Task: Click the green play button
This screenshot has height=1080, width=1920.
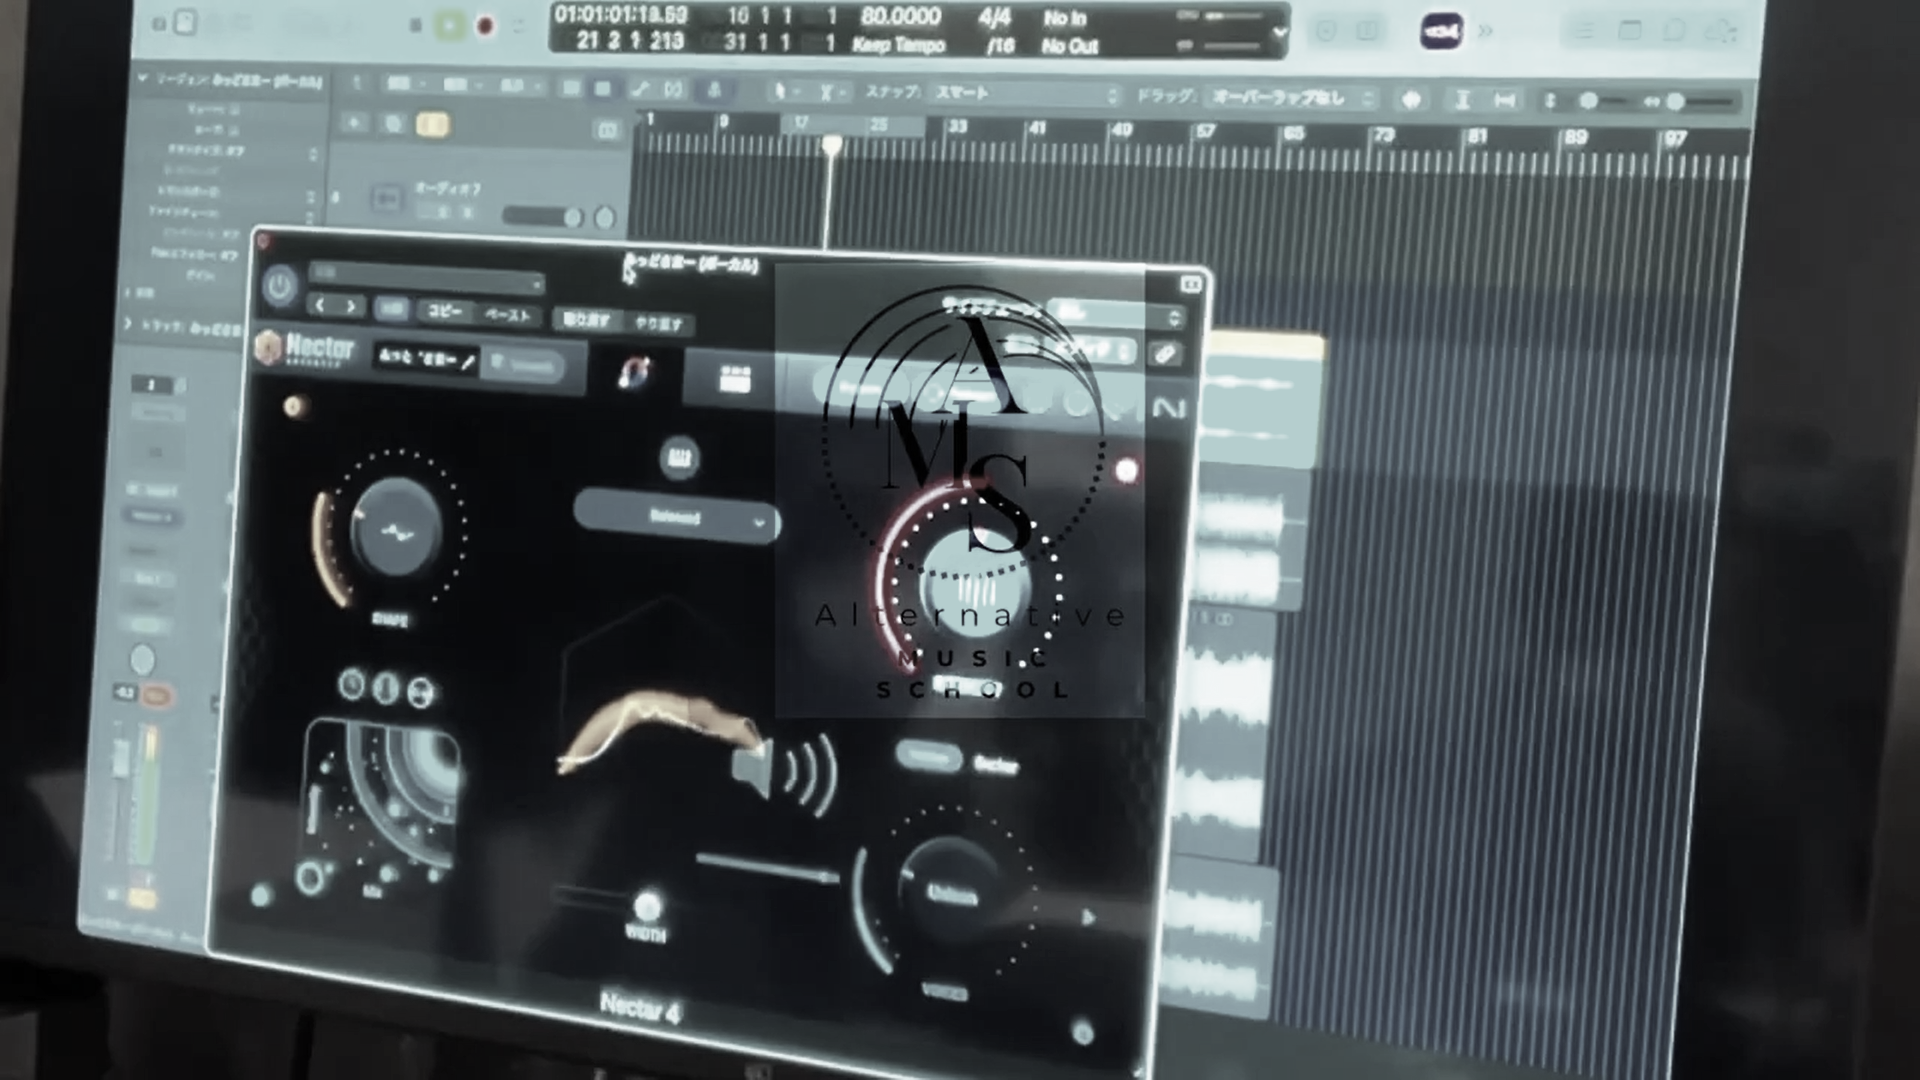Action: (x=450, y=26)
